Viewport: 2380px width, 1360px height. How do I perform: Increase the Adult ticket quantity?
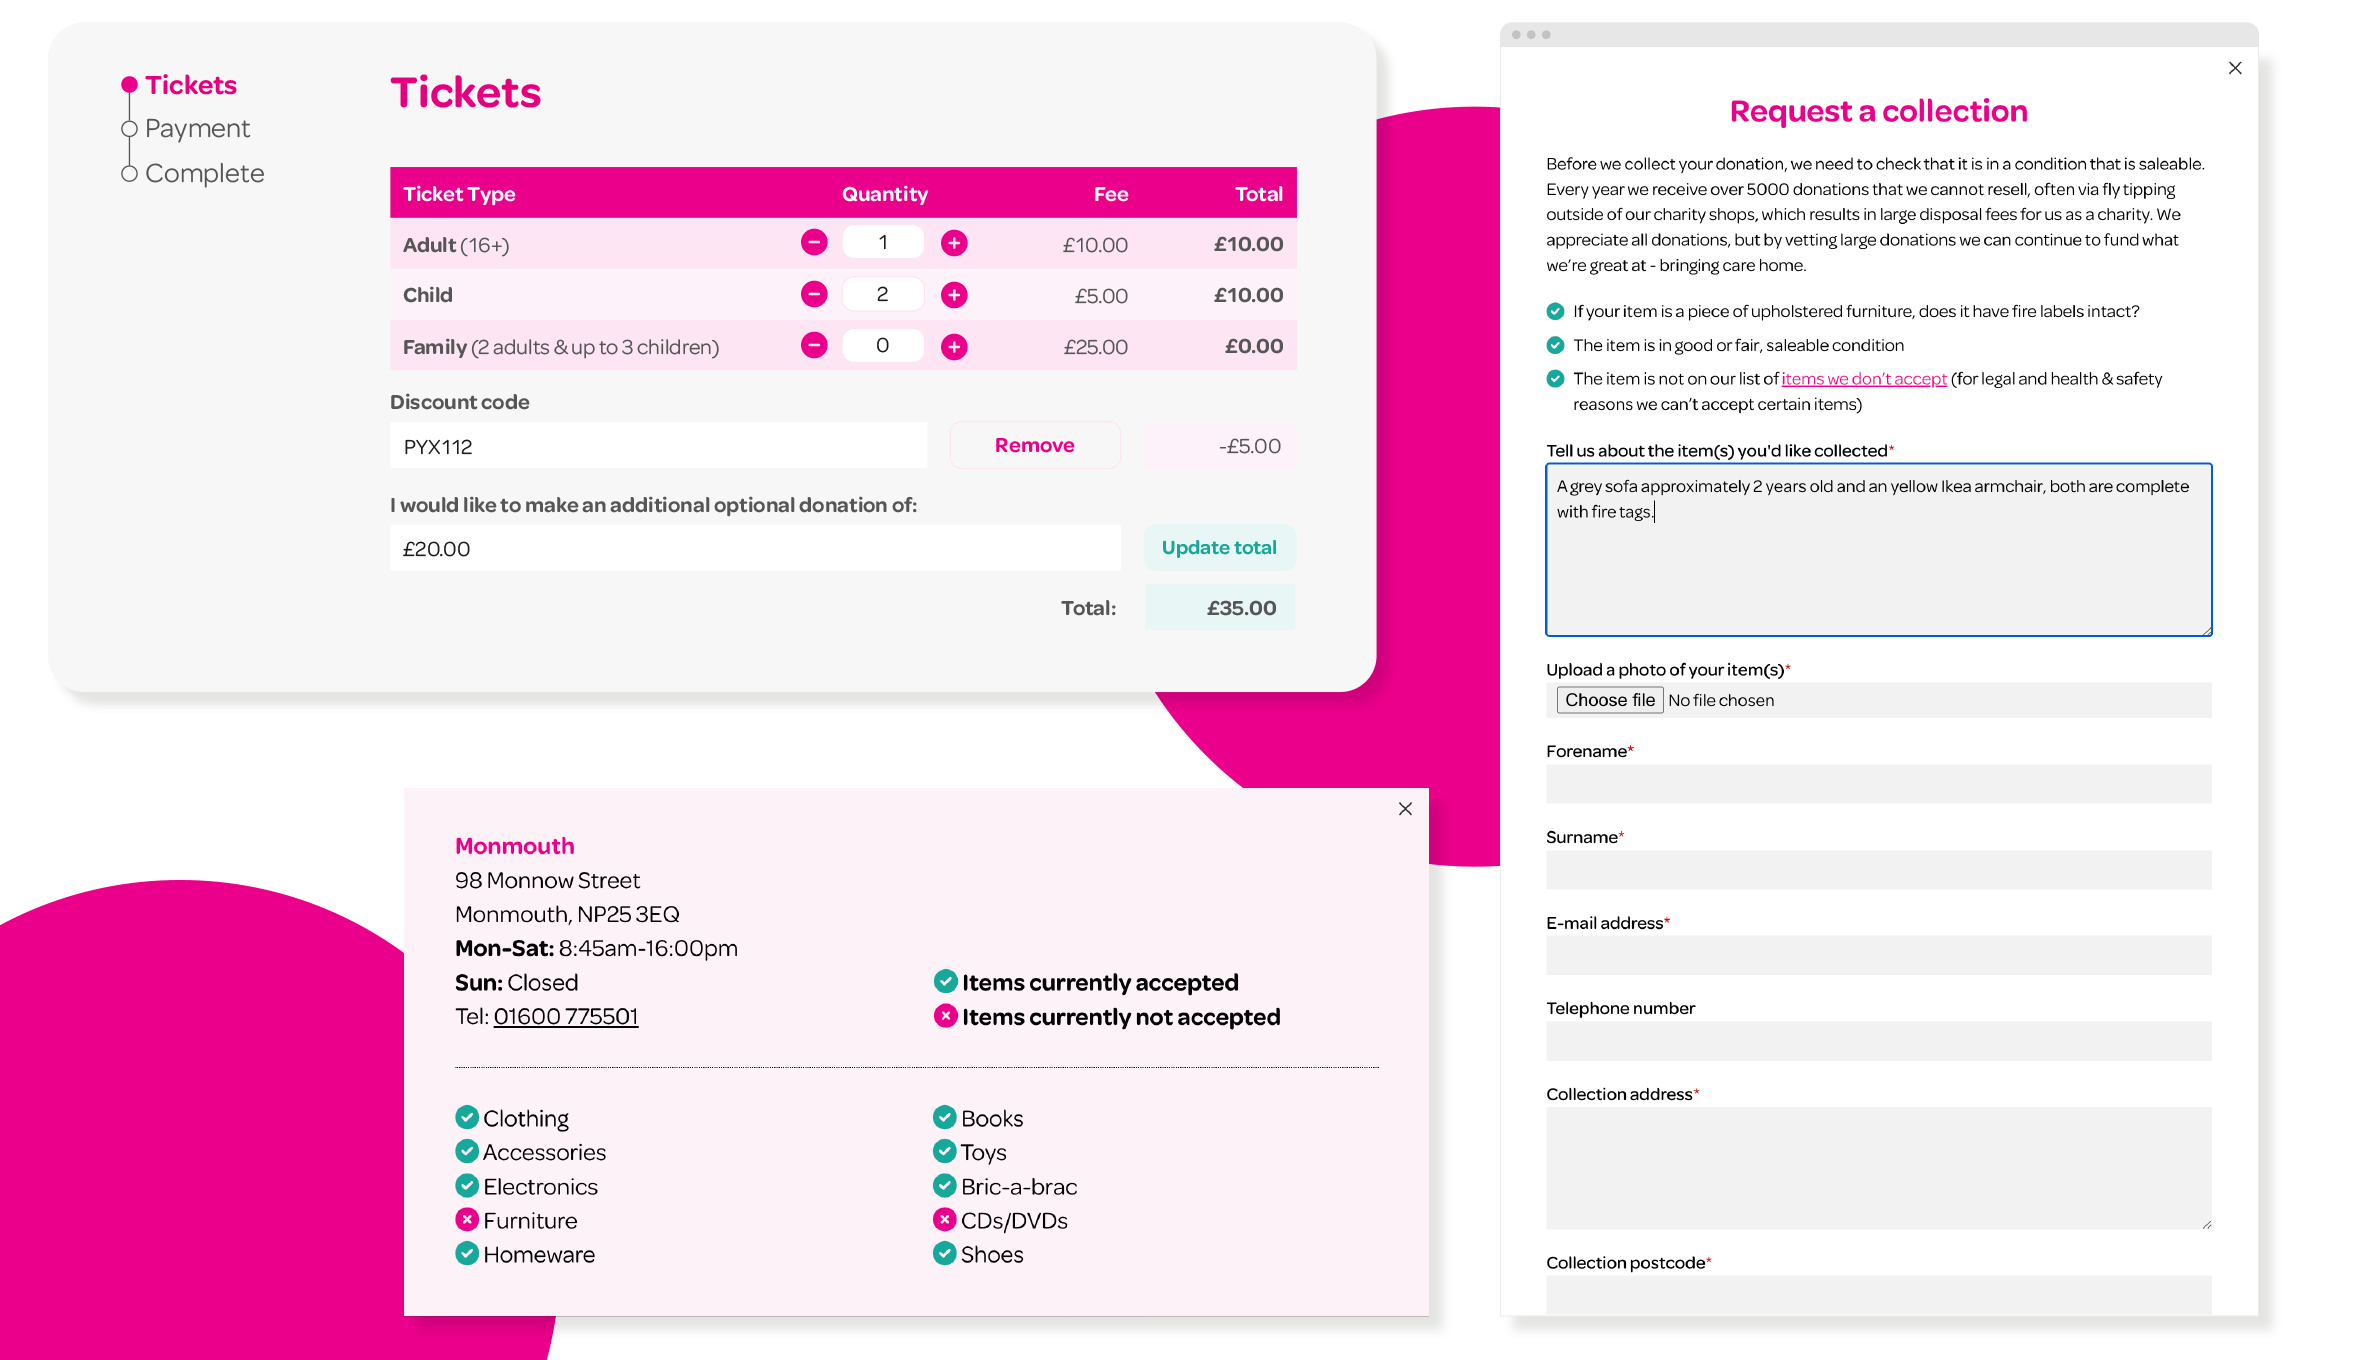click(x=954, y=243)
